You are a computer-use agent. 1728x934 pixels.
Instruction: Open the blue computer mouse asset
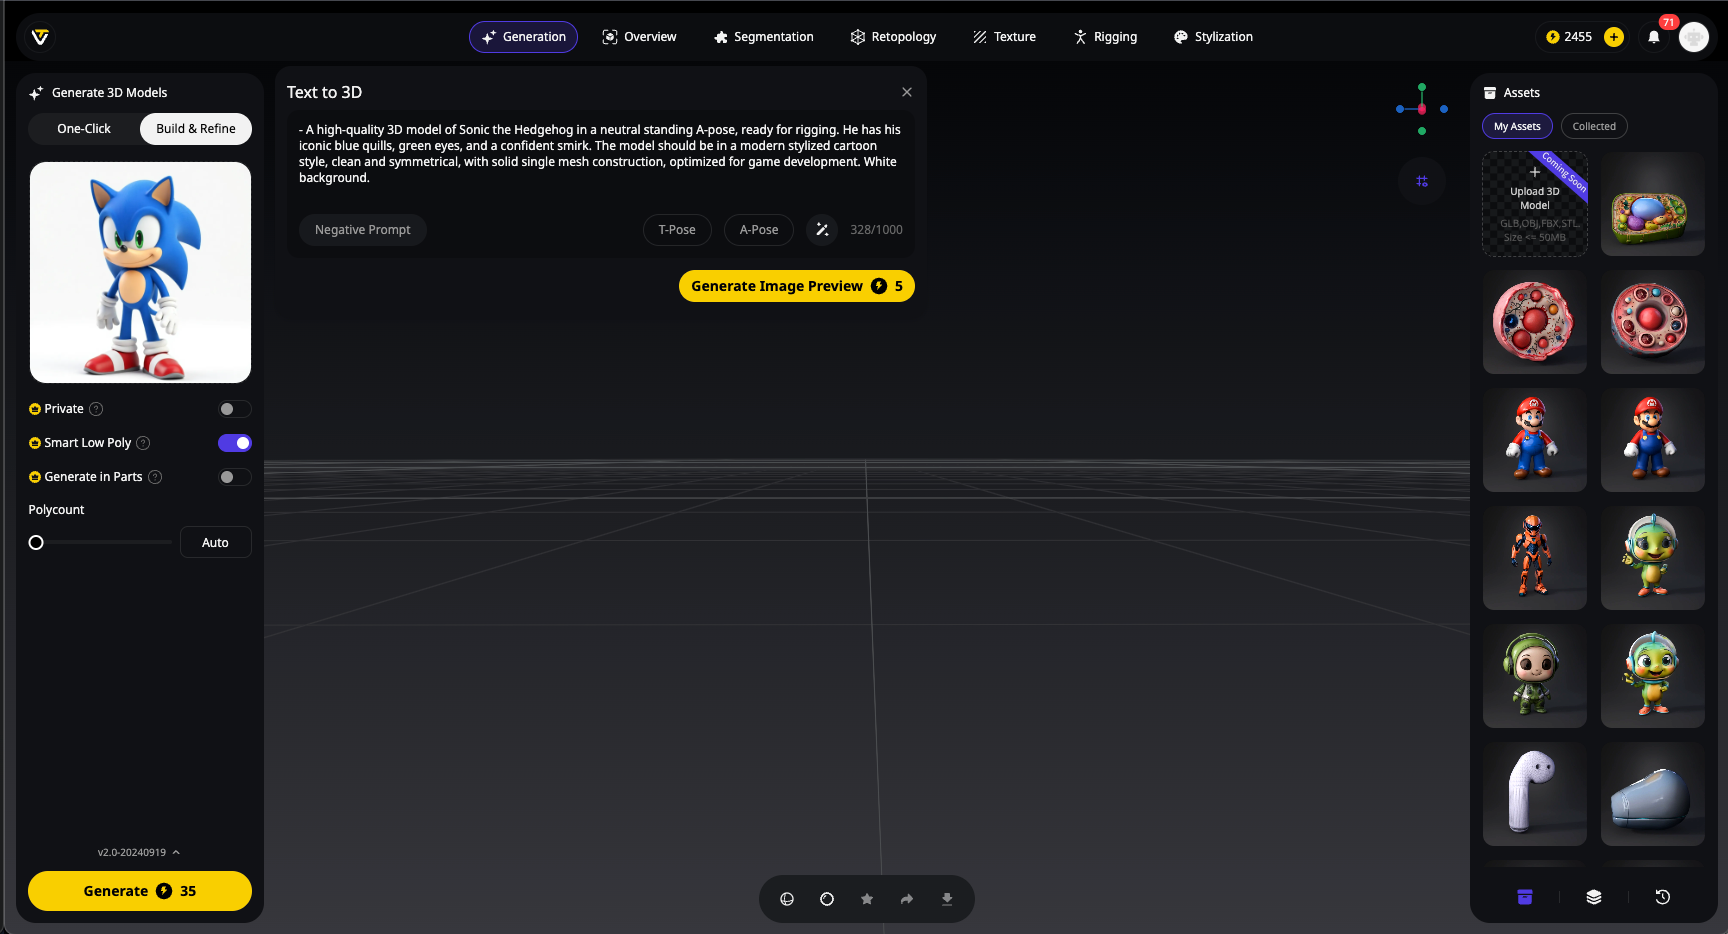(1653, 794)
